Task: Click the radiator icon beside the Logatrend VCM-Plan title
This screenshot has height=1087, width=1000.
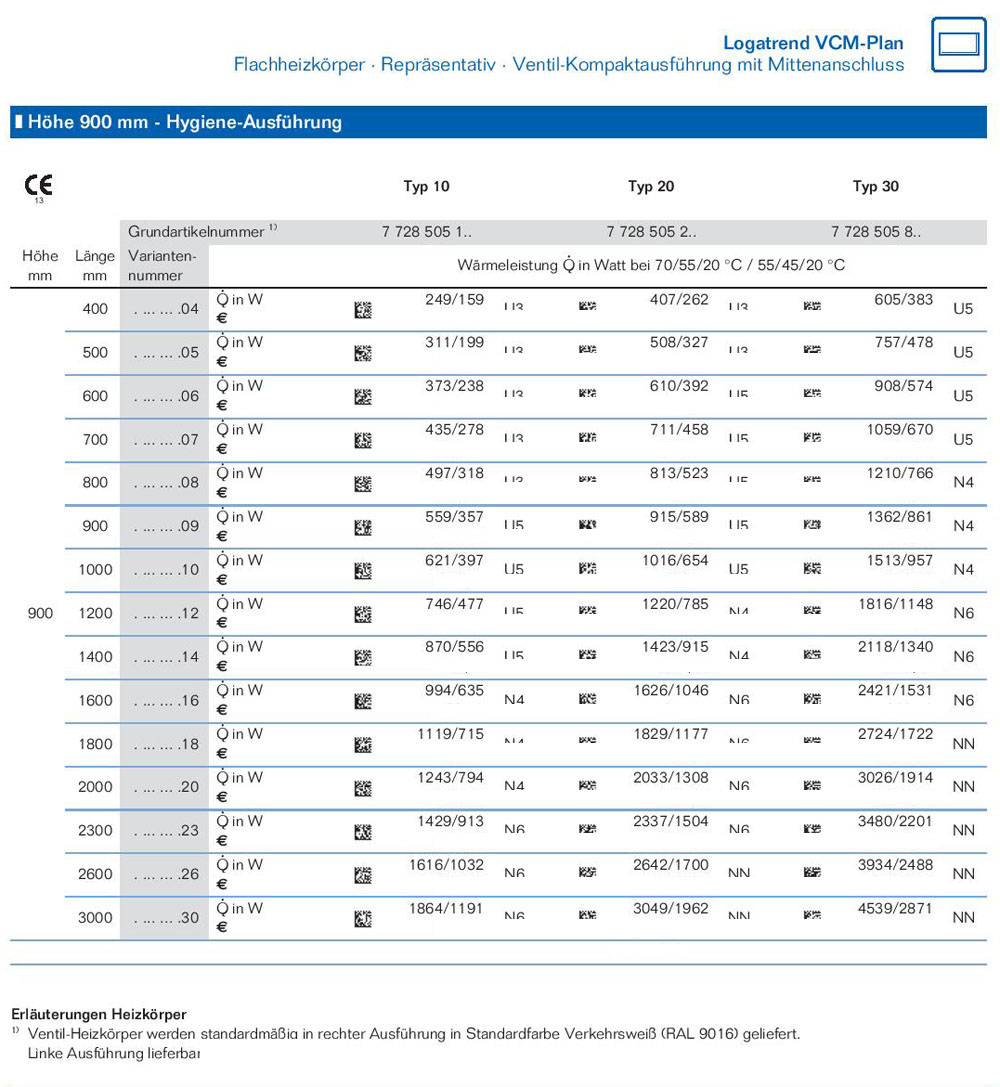Action: coord(958,44)
